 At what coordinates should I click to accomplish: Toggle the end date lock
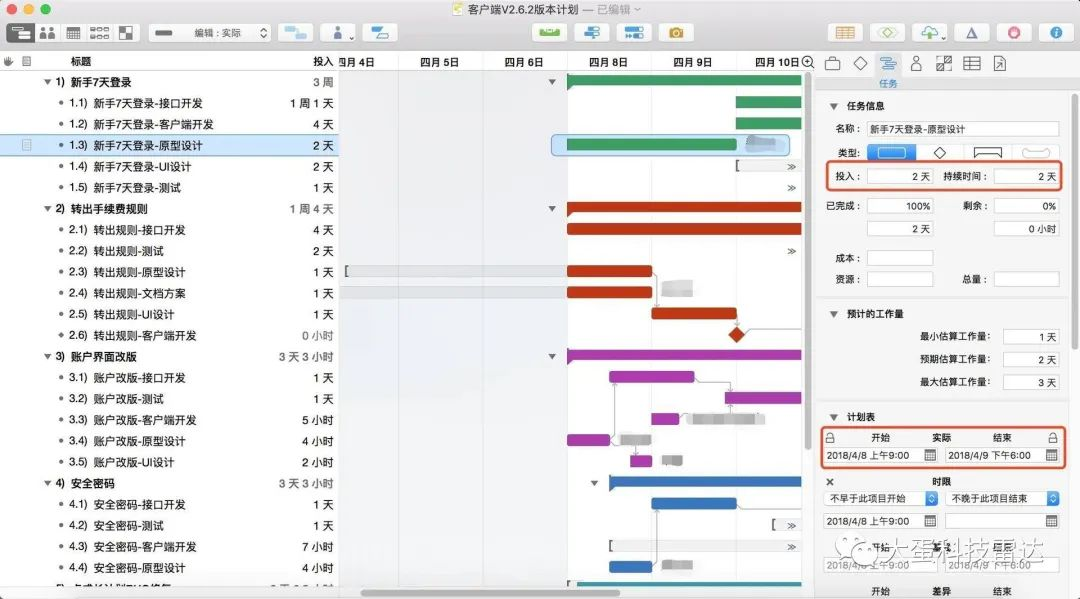1052,438
